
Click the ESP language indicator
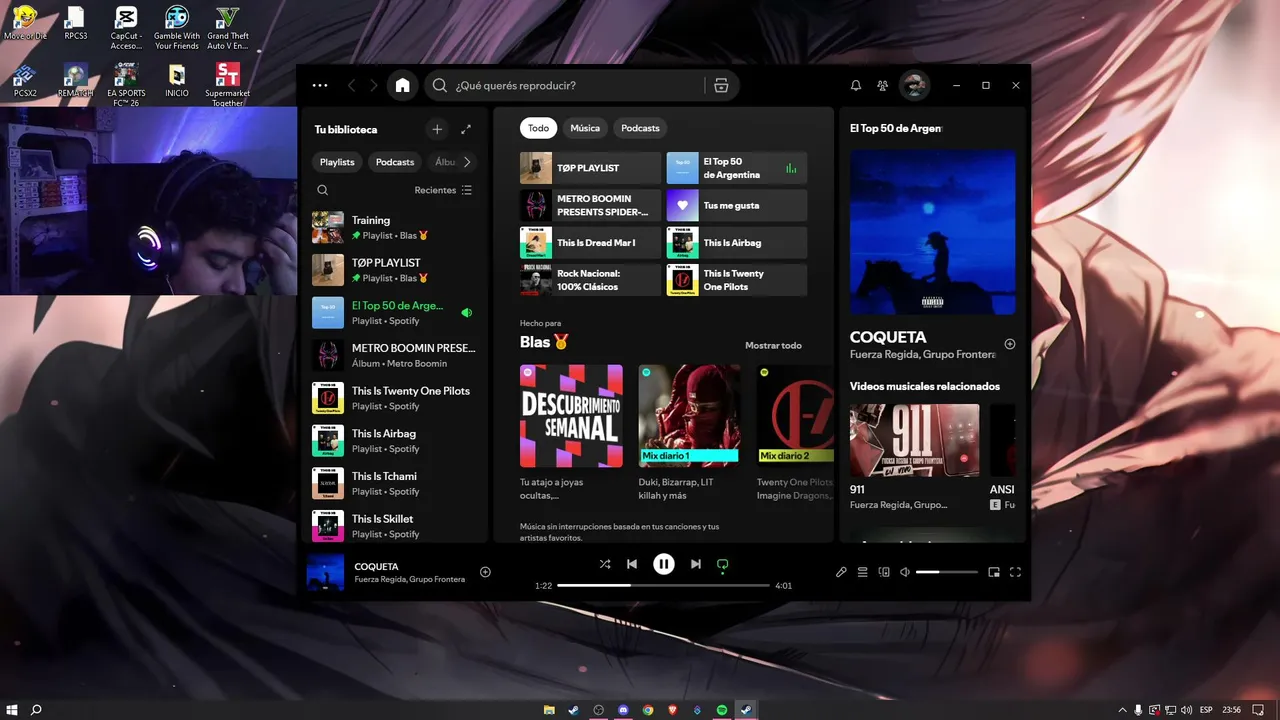coord(1206,710)
